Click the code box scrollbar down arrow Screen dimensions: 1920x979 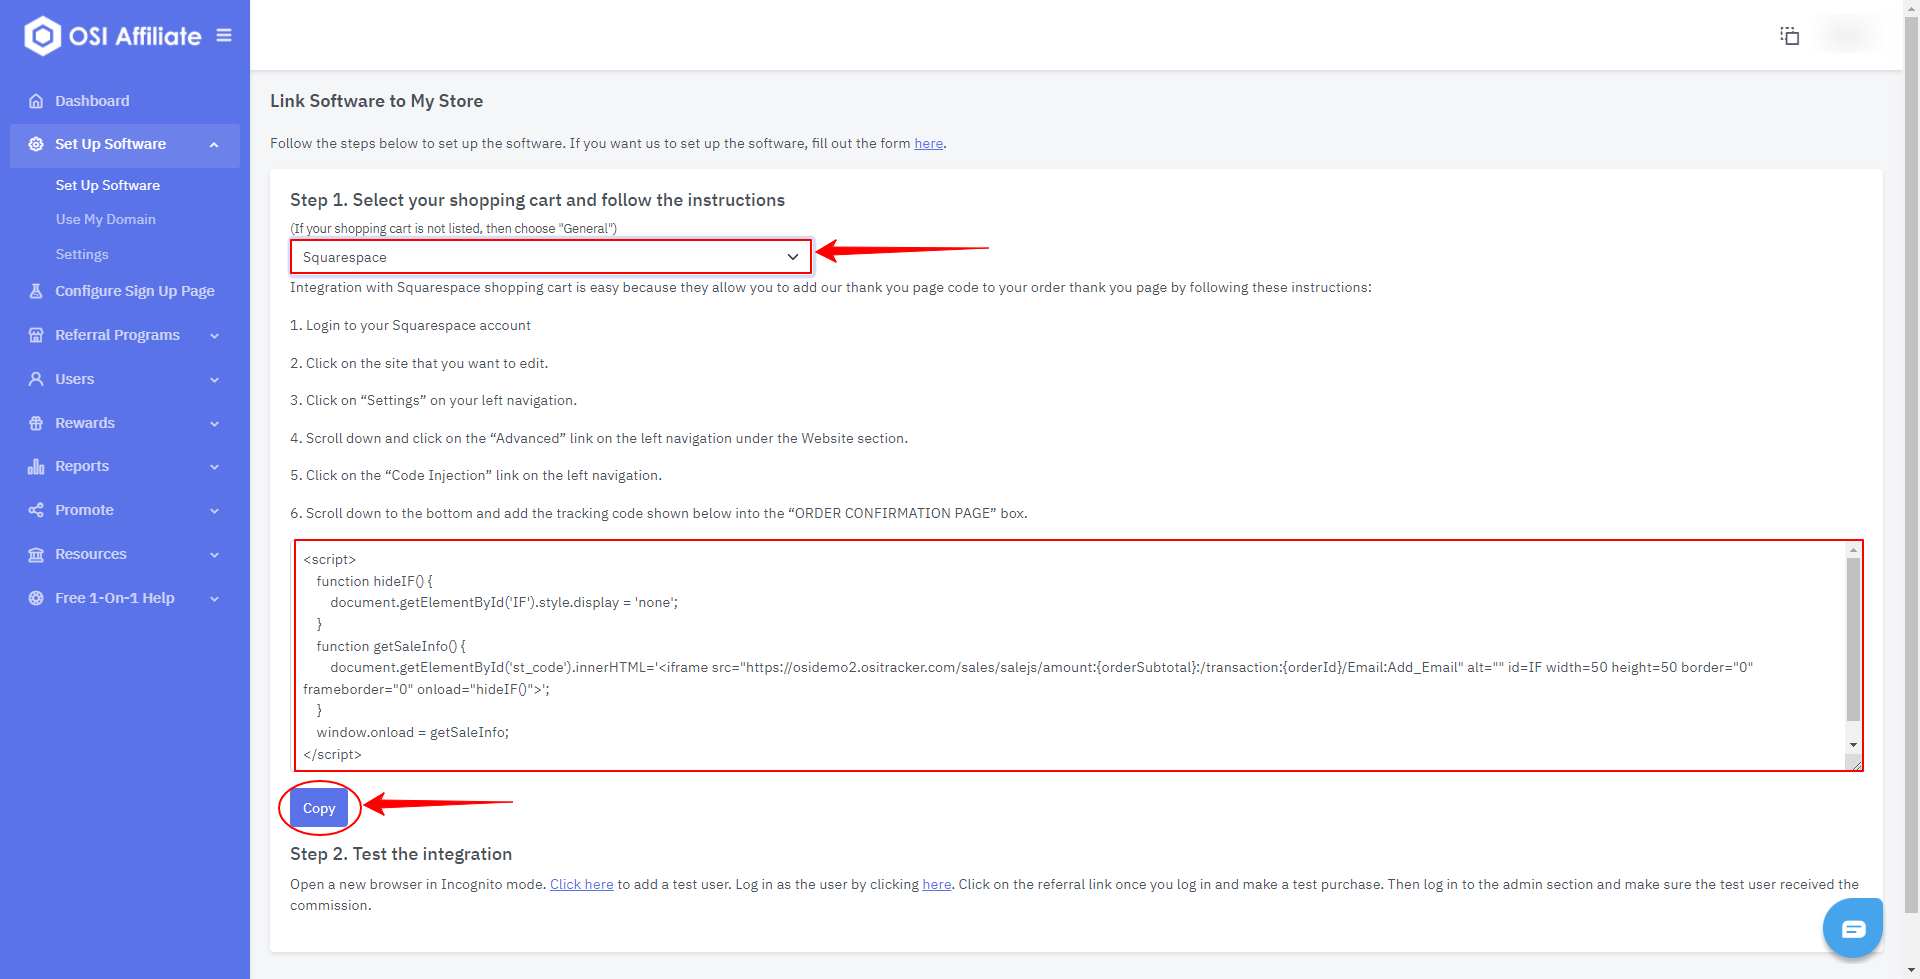pyautogui.click(x=1853, y=744)
